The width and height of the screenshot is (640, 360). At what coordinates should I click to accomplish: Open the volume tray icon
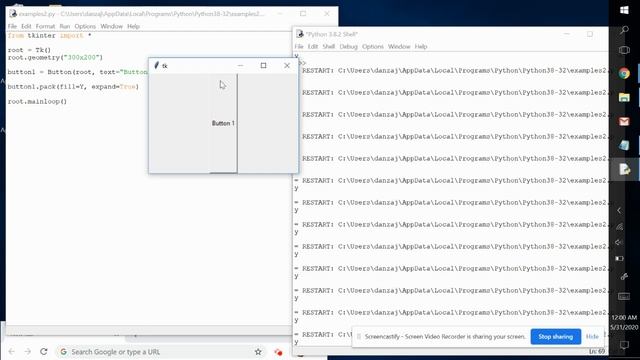619,242
